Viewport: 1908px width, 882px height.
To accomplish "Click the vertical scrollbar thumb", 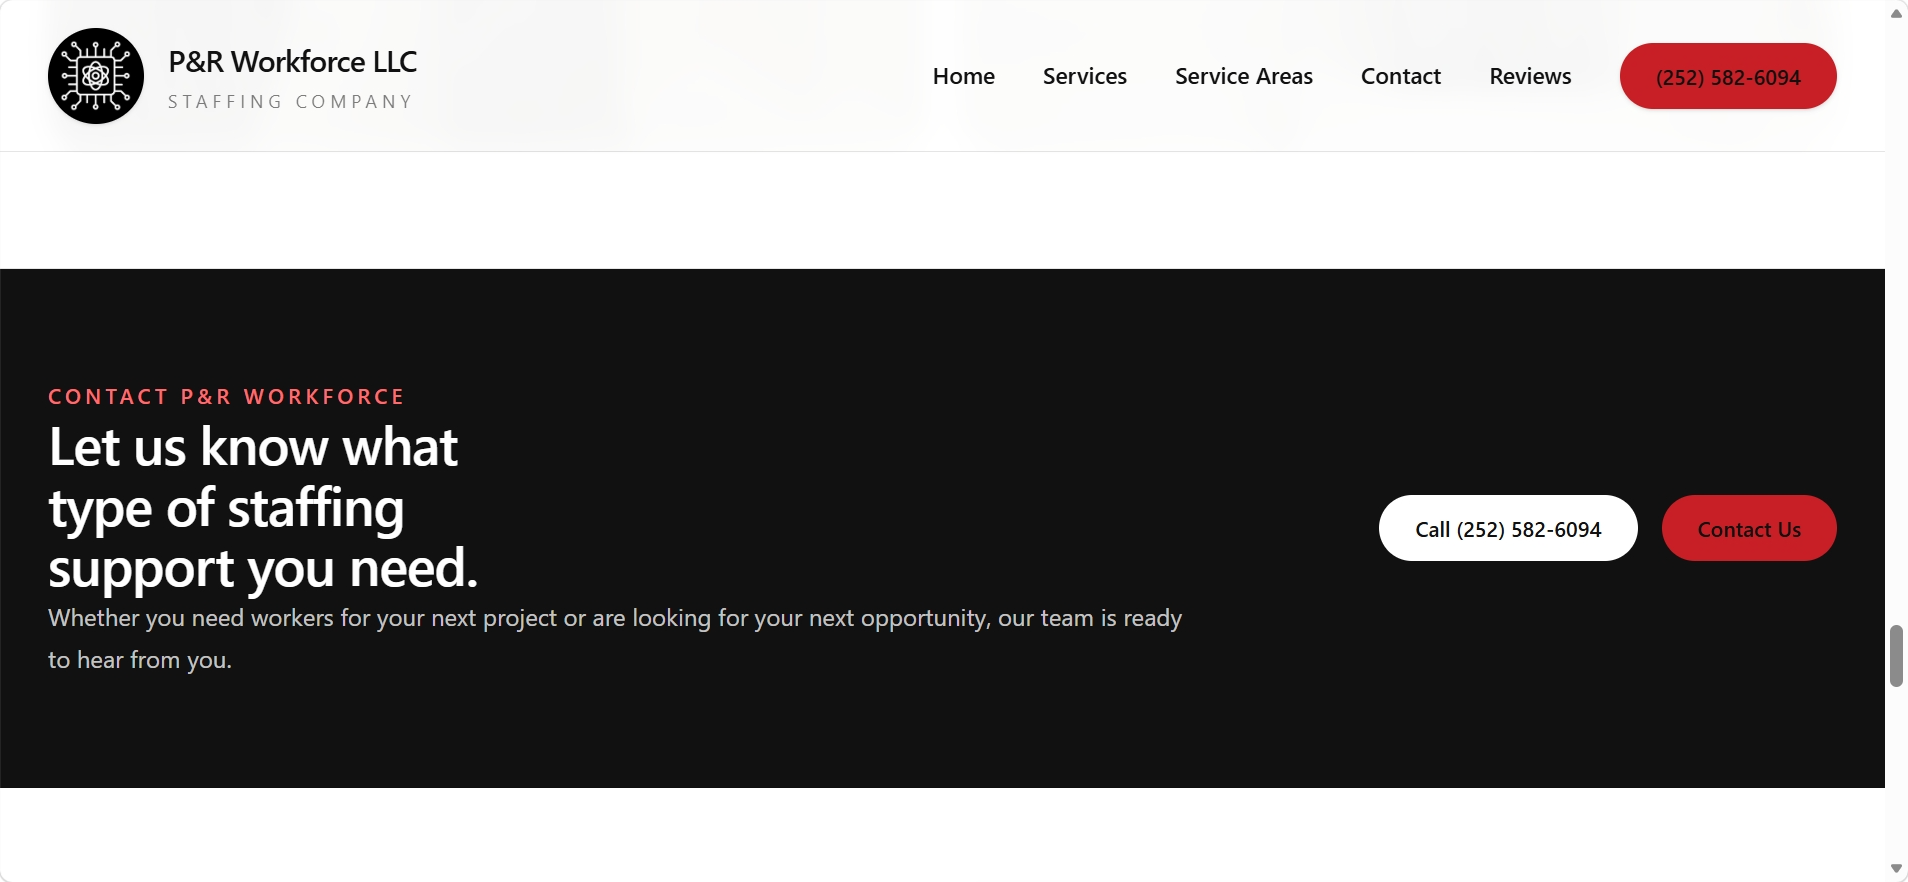I will (x=1895, y=656).
